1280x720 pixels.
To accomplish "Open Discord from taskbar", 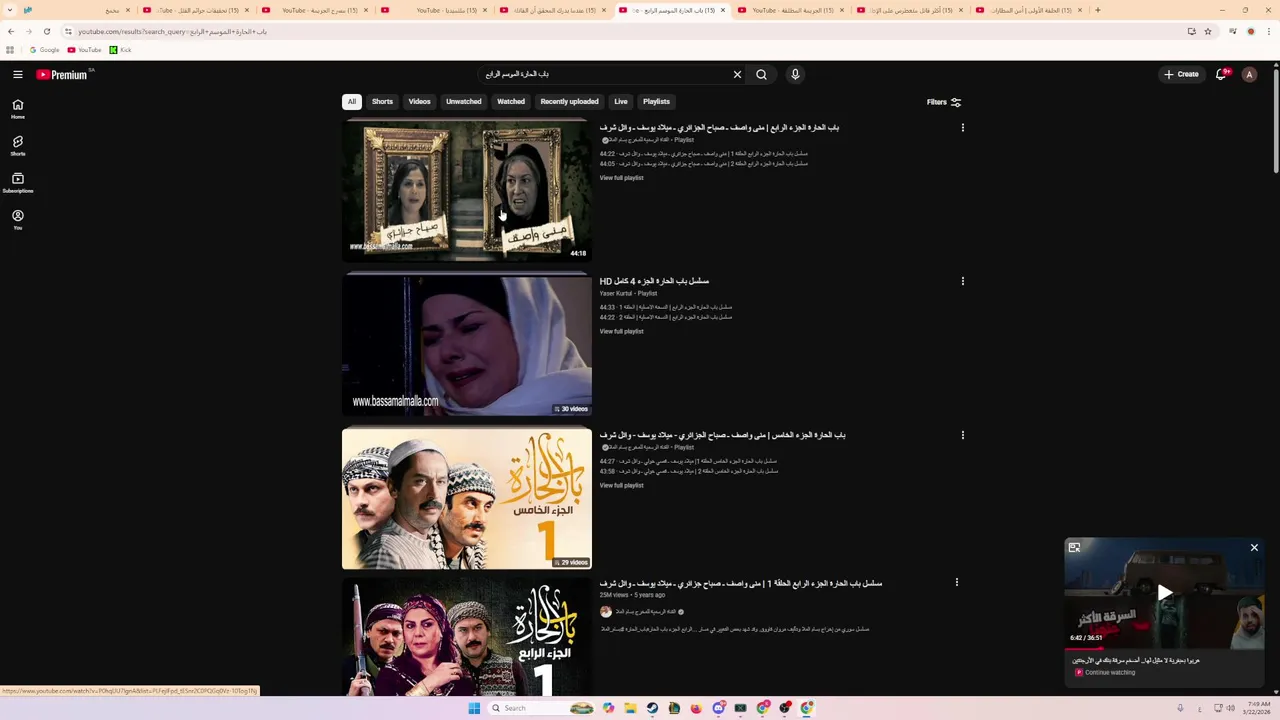I will tap(718, 708).
